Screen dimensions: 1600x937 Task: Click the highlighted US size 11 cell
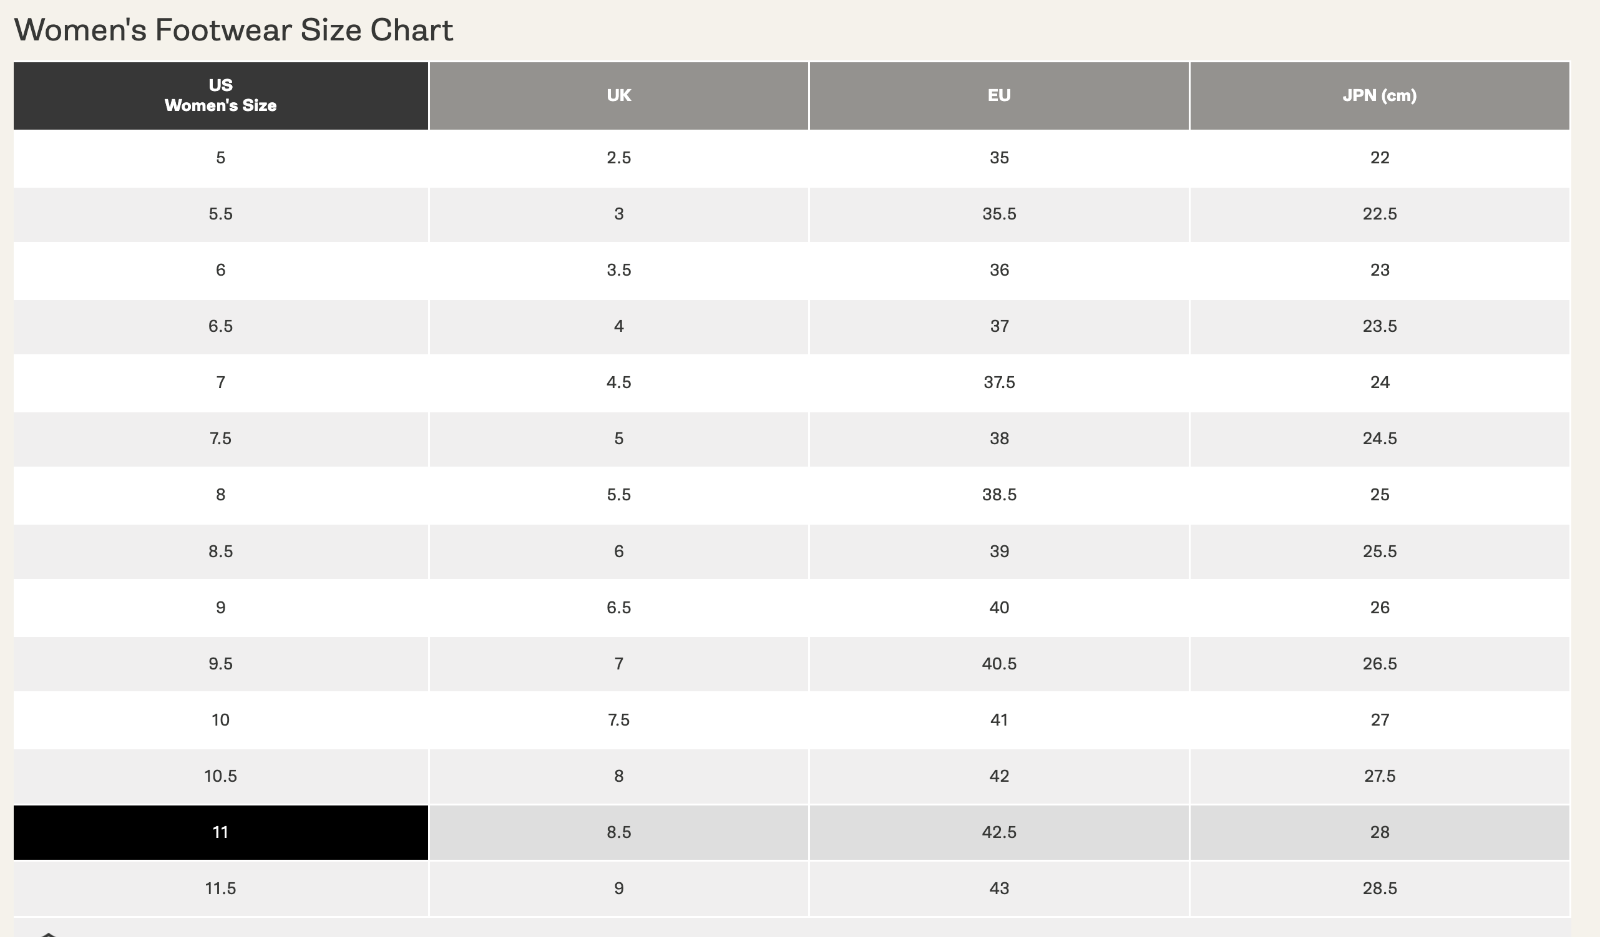221,832
